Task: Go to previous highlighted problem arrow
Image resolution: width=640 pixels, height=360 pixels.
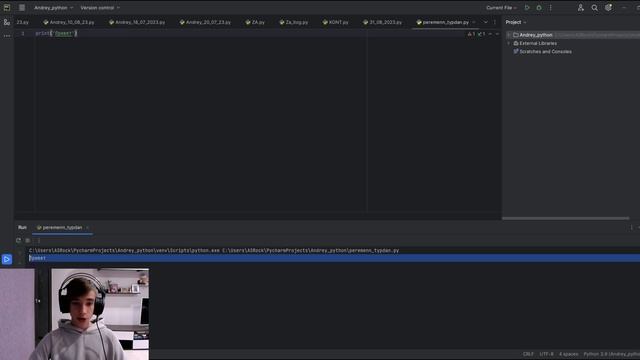Action: (491, 34)
